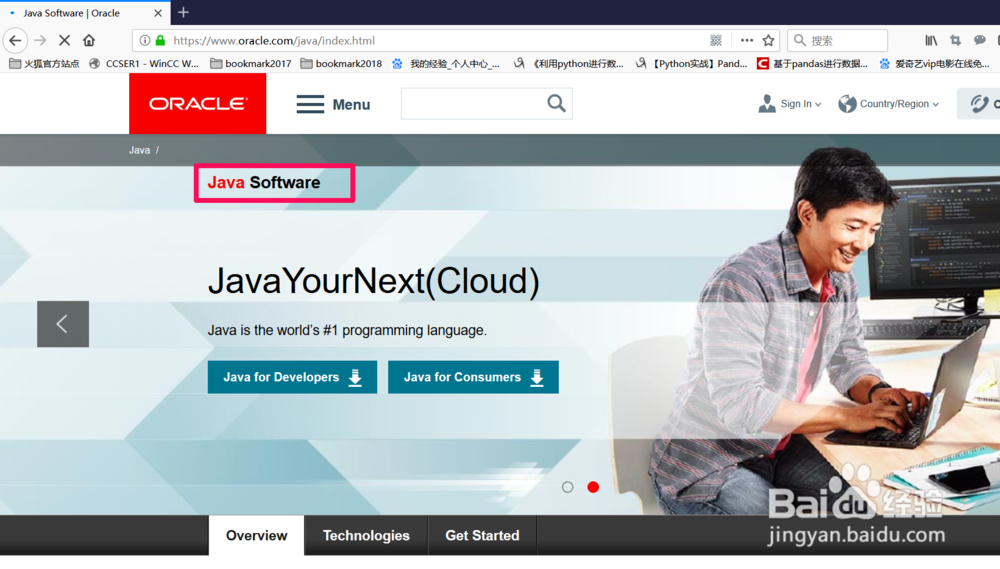
Task: Click the browser search box 搜索
Action: tap(837, 41)
